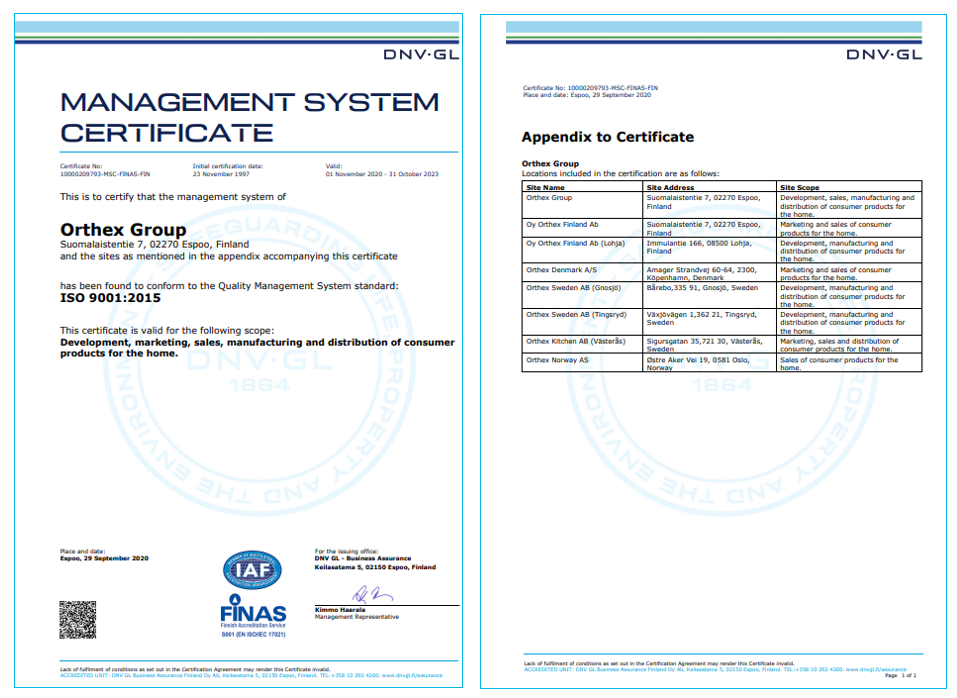This screenshot has width=957, height=698.
Task: Click the "Certificate No:" line at the appendix page top
Action: 590,88
